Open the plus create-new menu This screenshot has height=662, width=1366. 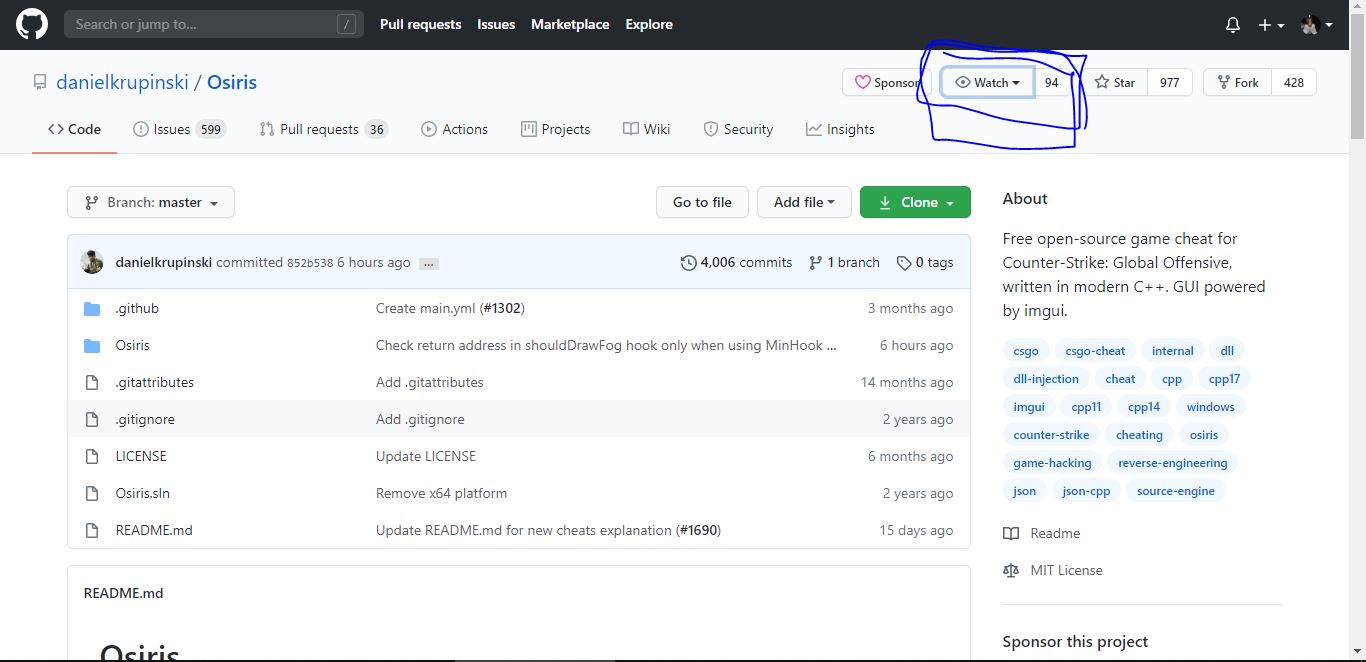tap(1271, 25)
